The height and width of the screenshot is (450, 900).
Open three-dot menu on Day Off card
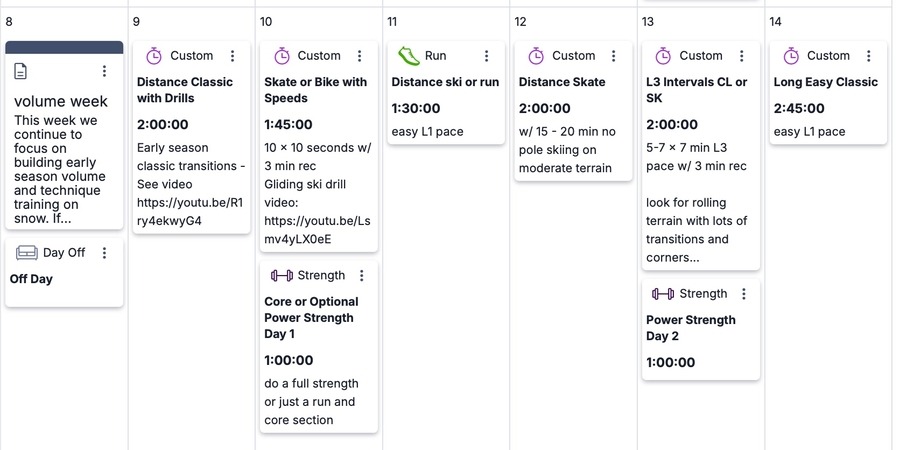(104, 253)
